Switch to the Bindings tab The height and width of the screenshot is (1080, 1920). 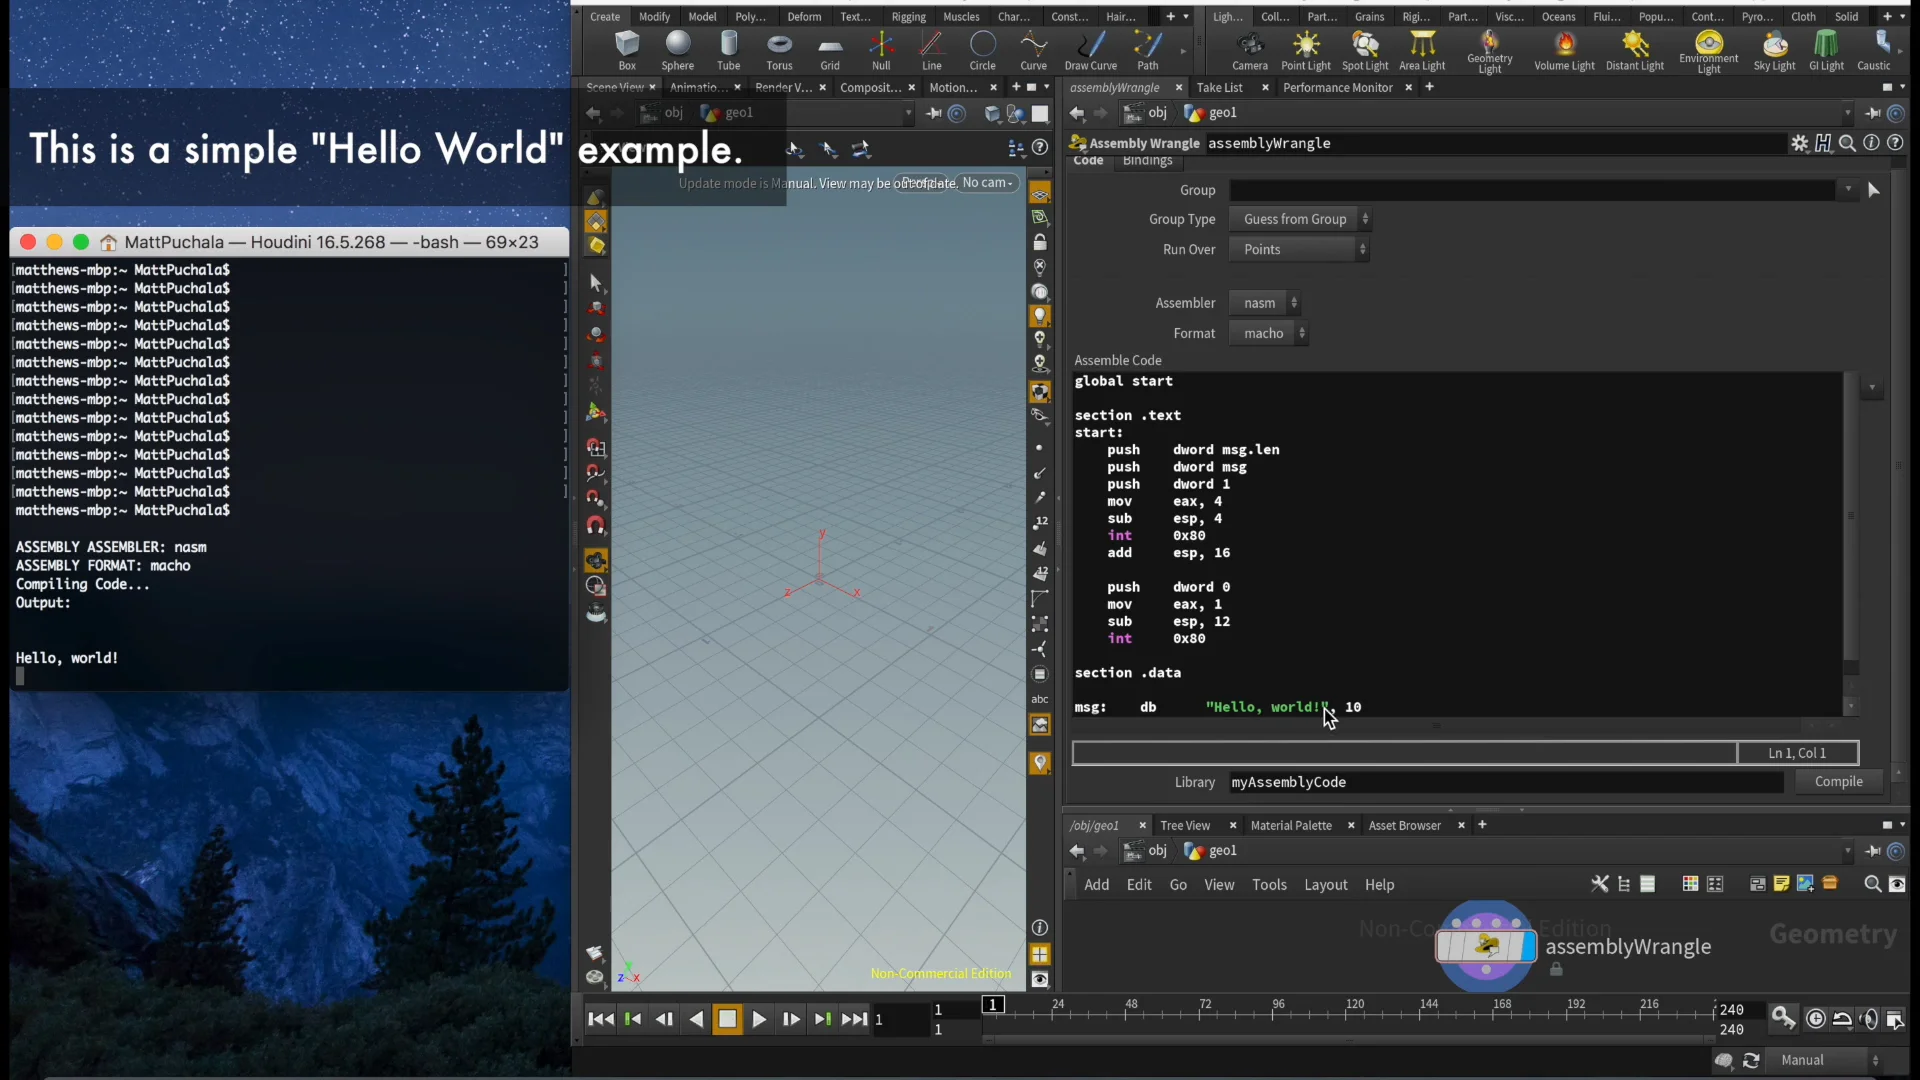1147,161
